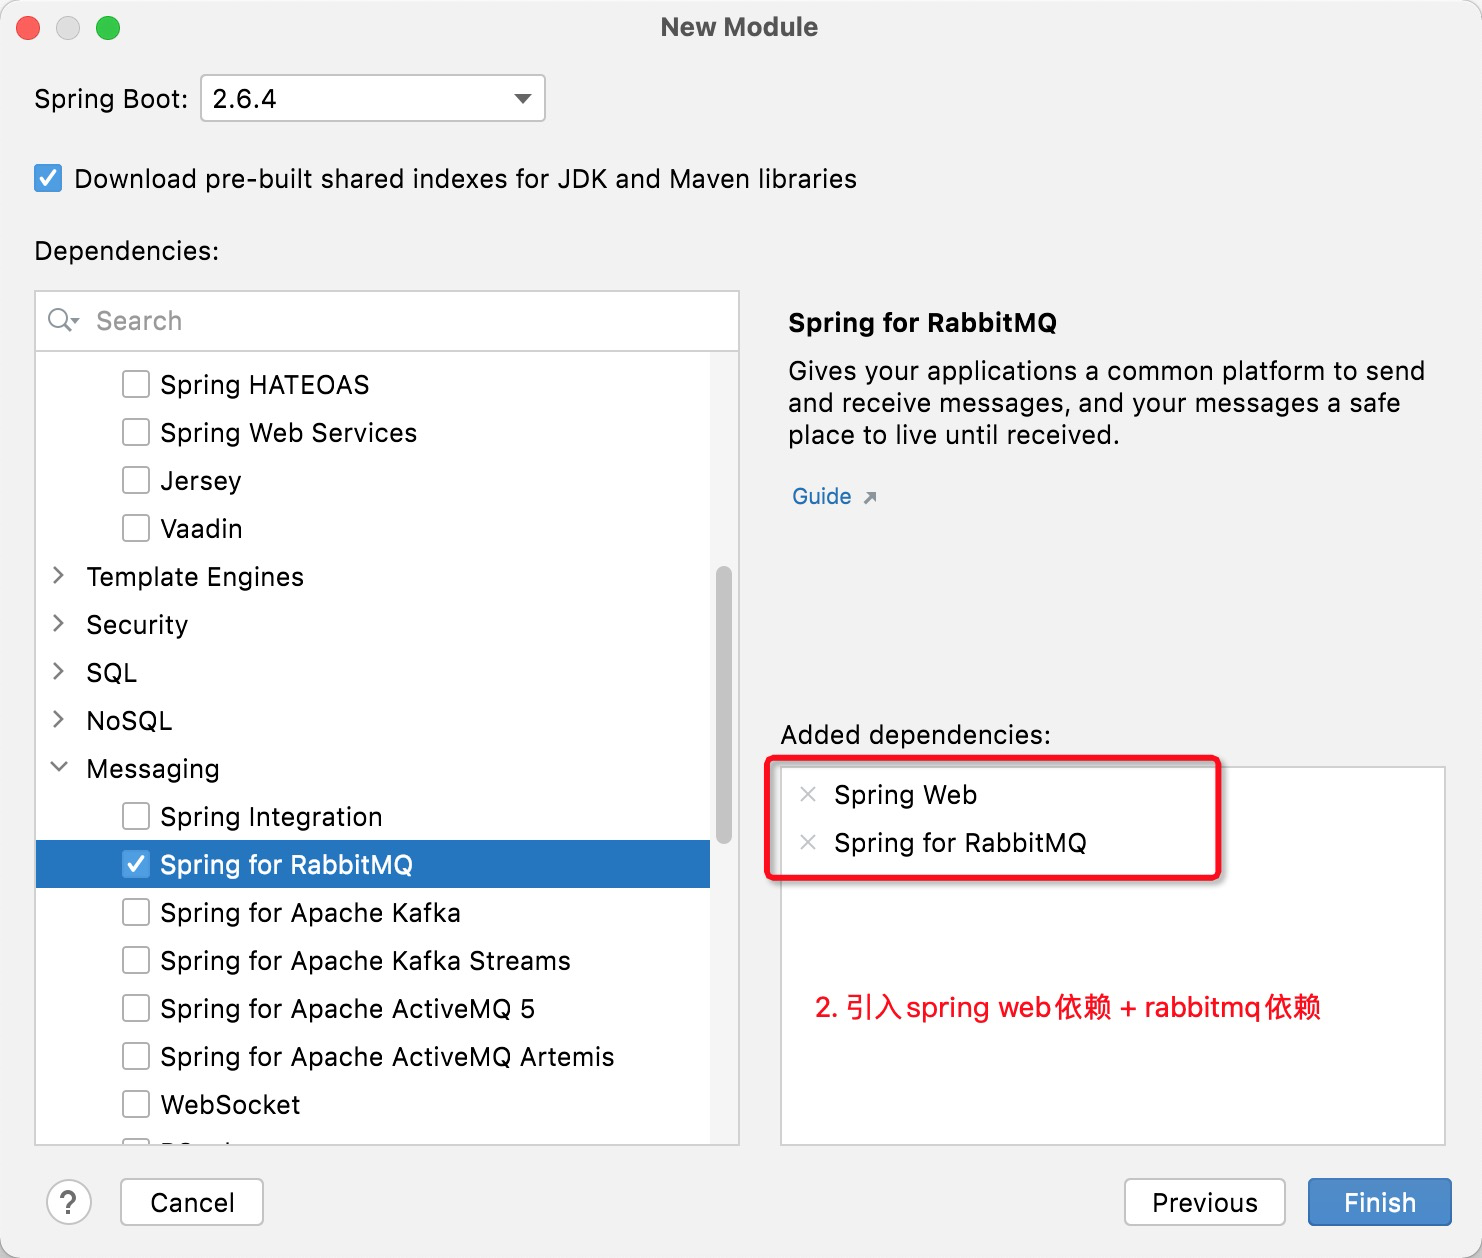This screenshot has width=1482, height=1258.
Task: Check Spring for Apache Kafka checkbox
Action: click(136, 912)
